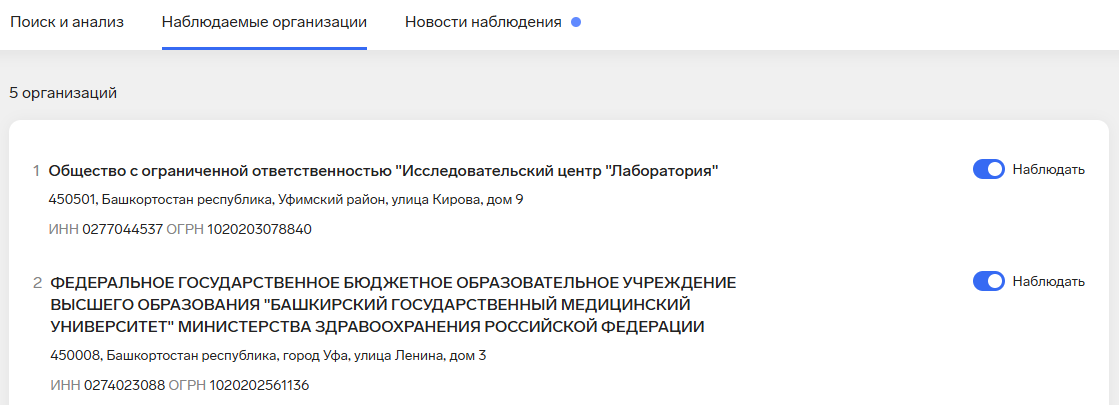Select INN number 0274023088

(121, 385)
